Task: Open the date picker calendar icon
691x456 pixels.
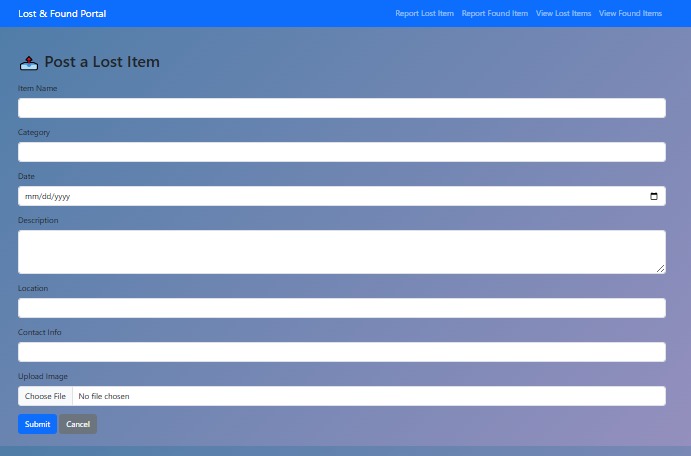Action: [654, 196]
